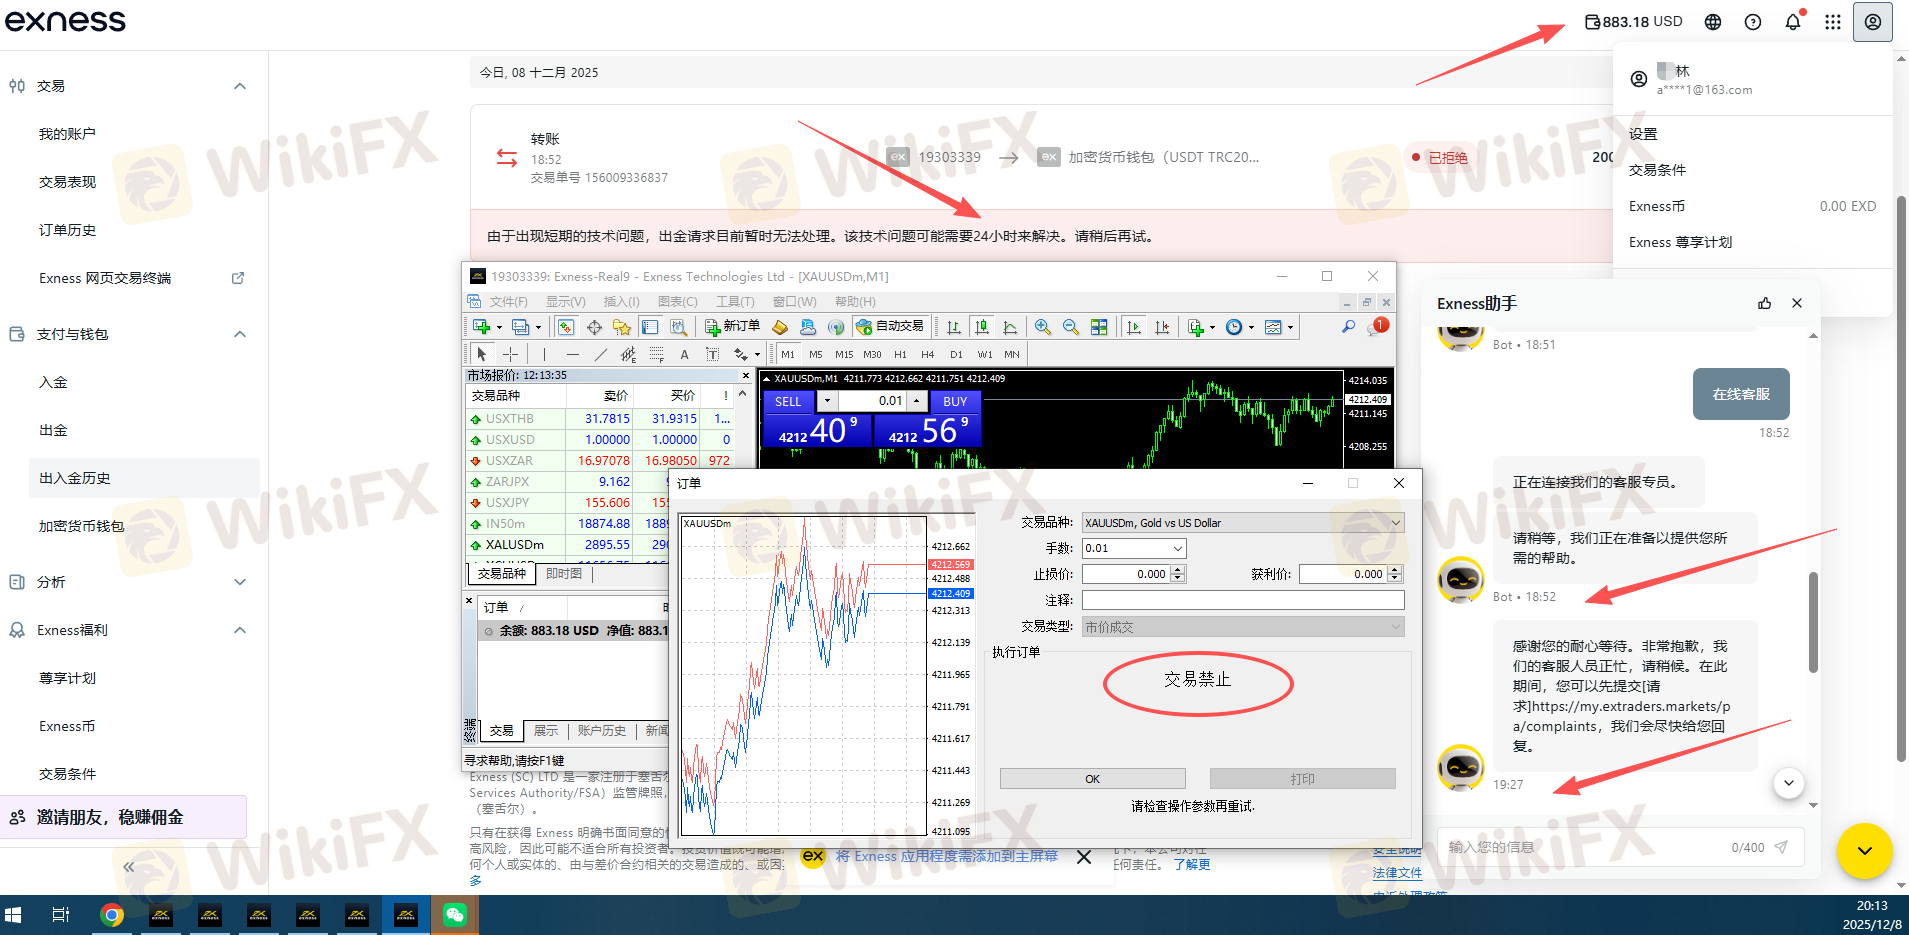Open the apps grid menu icon
Viewport: 1909px width, 935px height.
pyautogui.click(x=1832, y=22)
